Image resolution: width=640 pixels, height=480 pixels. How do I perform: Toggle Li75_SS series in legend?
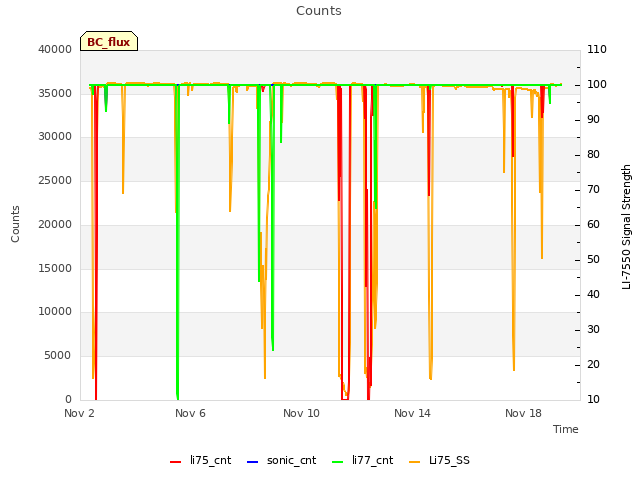click(x=439, y=460)
